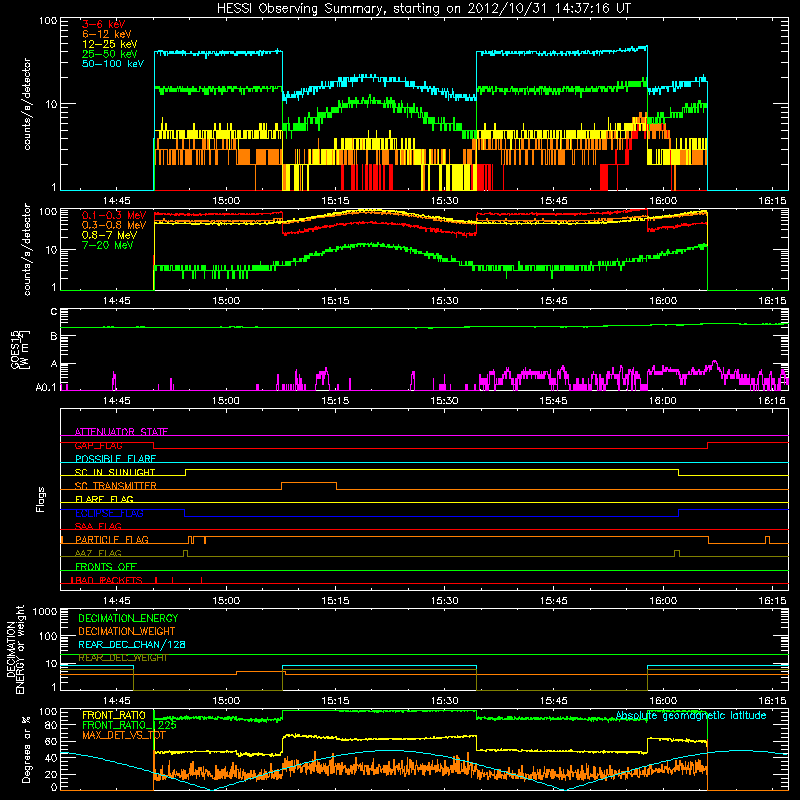Click the 'B' class label on the GOES axis
Viewport: 800px width, 800px height.
tap(54, 337)
